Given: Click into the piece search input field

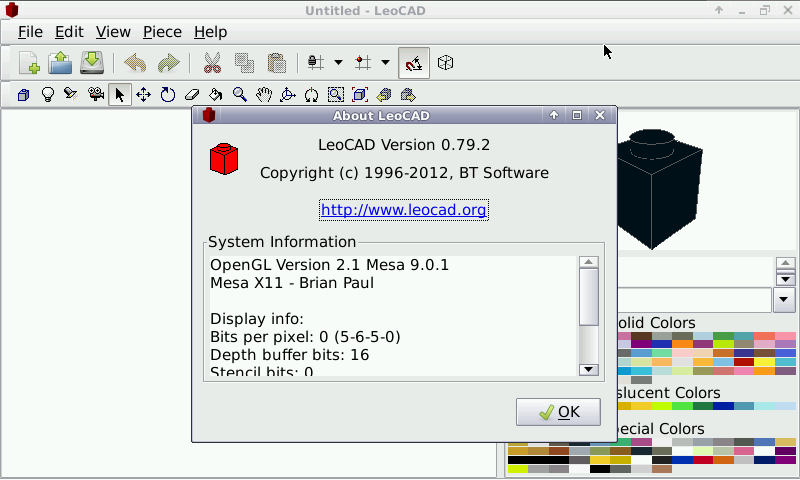Looking at the screenshot, I should tap(694, 300).
